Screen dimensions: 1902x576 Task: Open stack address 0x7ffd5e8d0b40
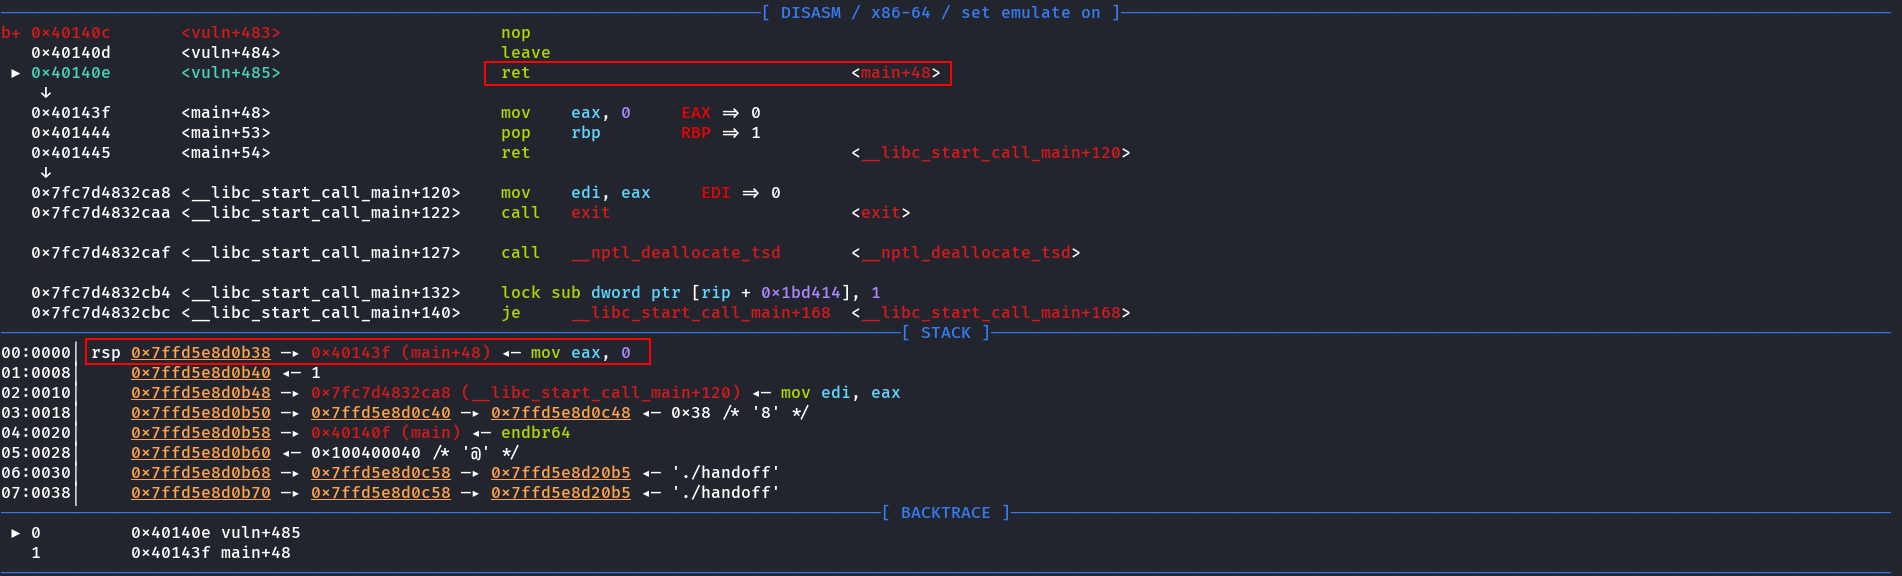tap(200, 373)
